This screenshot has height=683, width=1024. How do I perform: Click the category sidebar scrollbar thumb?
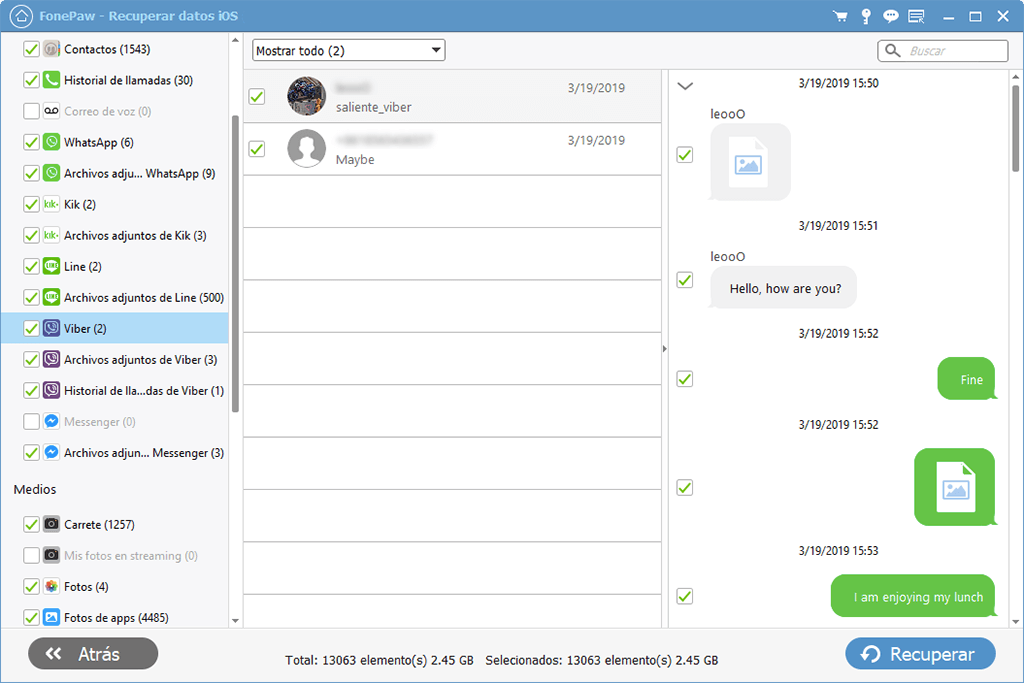[x=235, y=264]
